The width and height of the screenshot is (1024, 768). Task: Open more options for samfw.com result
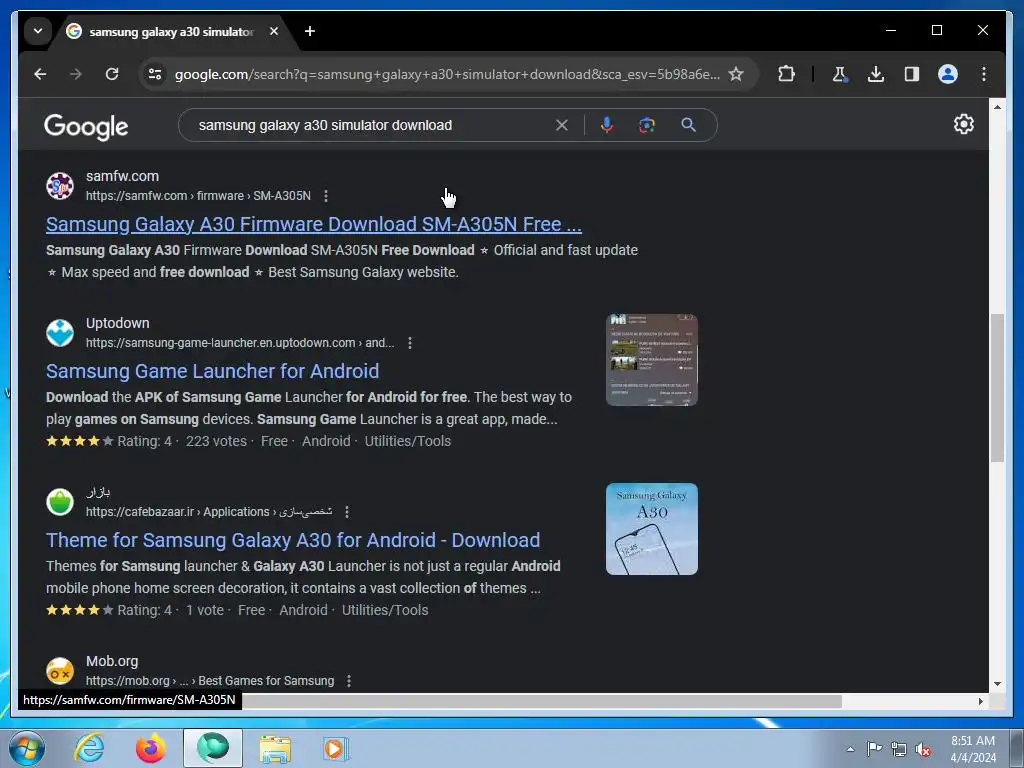coord(326,196)
